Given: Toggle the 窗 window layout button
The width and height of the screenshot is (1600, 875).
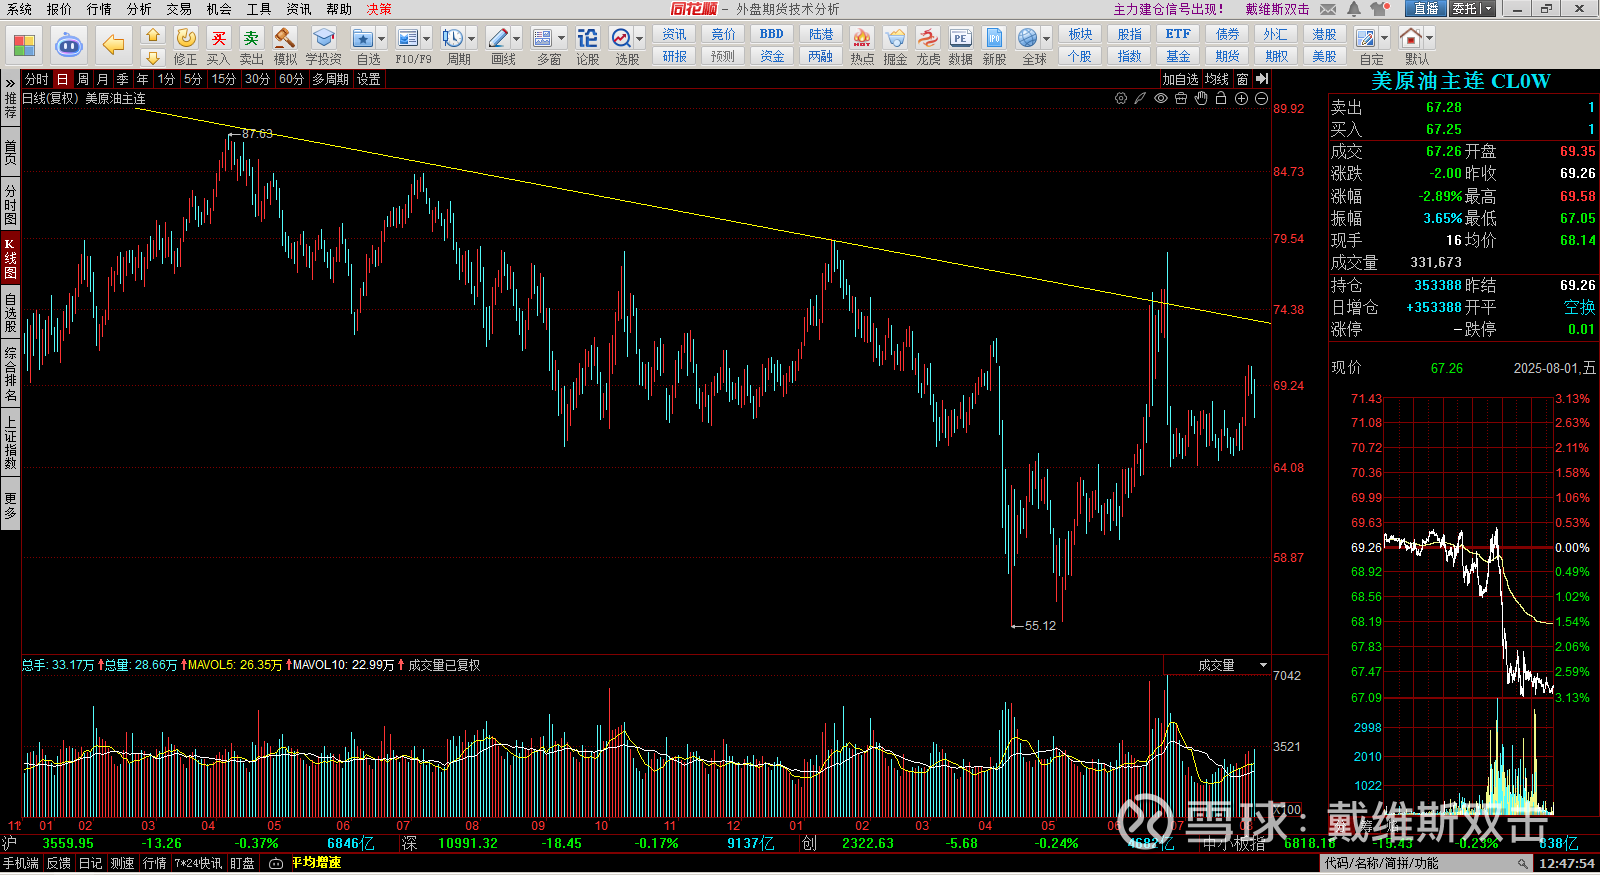Looking at the screenshot, I should click(x=1242, y=79).
